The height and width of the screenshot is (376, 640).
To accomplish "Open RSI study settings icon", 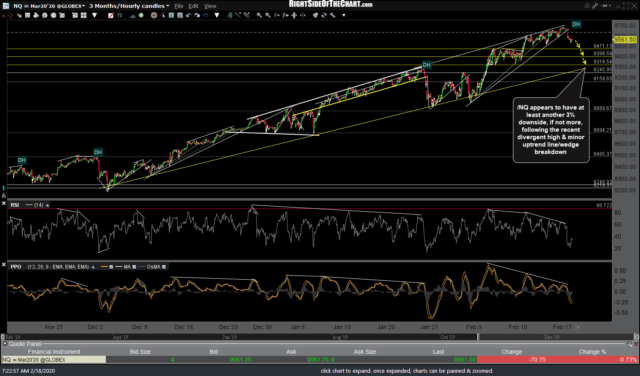I will pos(47,205).
